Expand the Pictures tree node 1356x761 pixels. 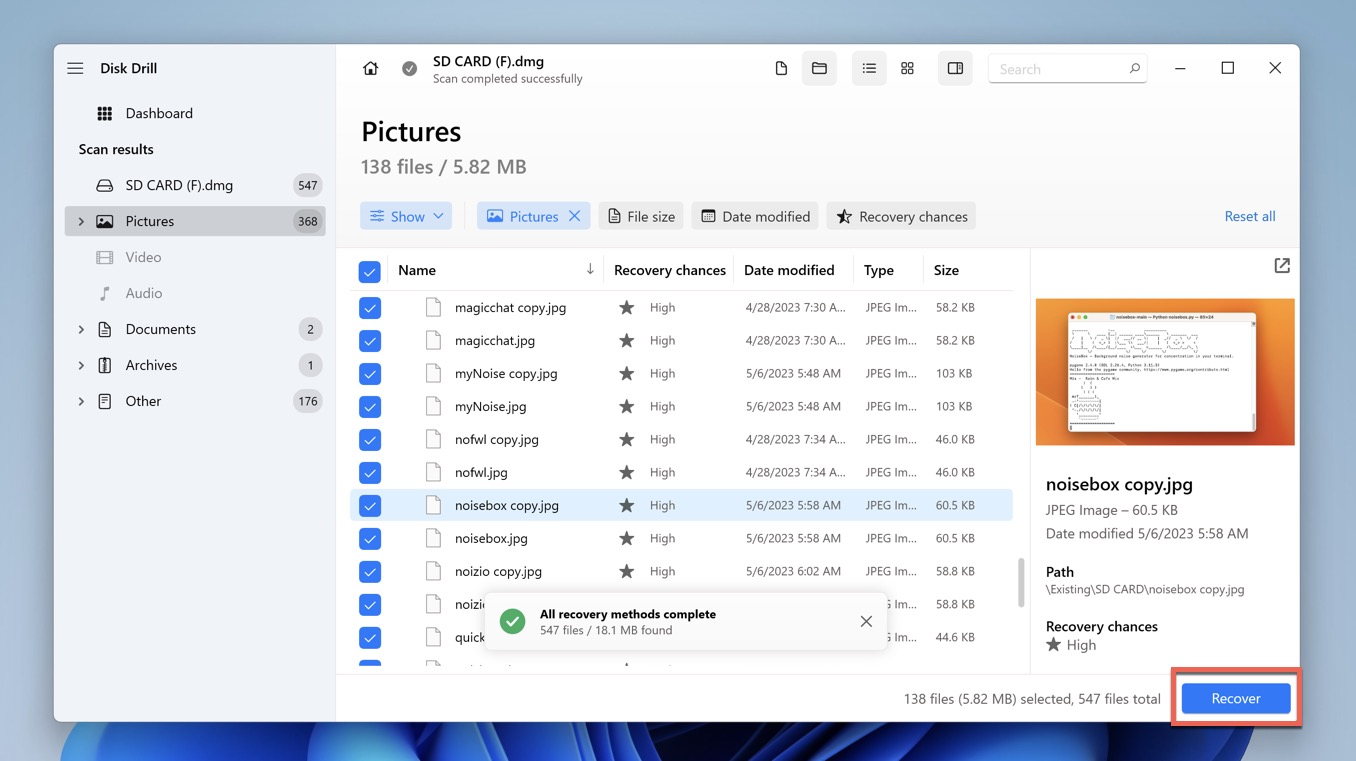(81, 221)
